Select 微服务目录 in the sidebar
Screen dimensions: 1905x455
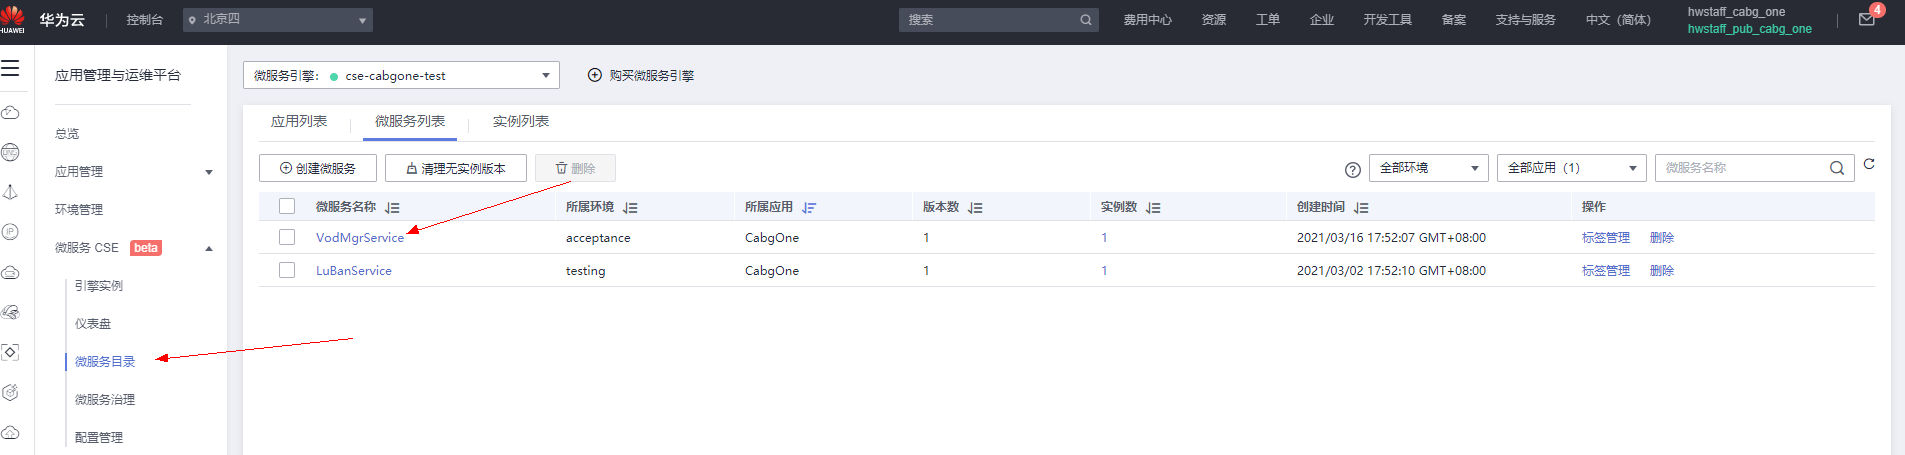click(105, 362)
